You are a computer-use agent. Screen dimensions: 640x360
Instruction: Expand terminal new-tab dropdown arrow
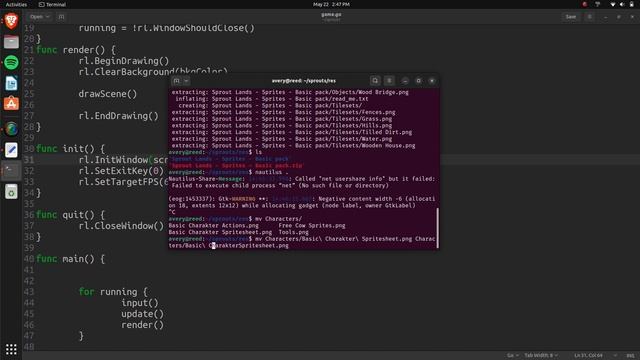186,81
